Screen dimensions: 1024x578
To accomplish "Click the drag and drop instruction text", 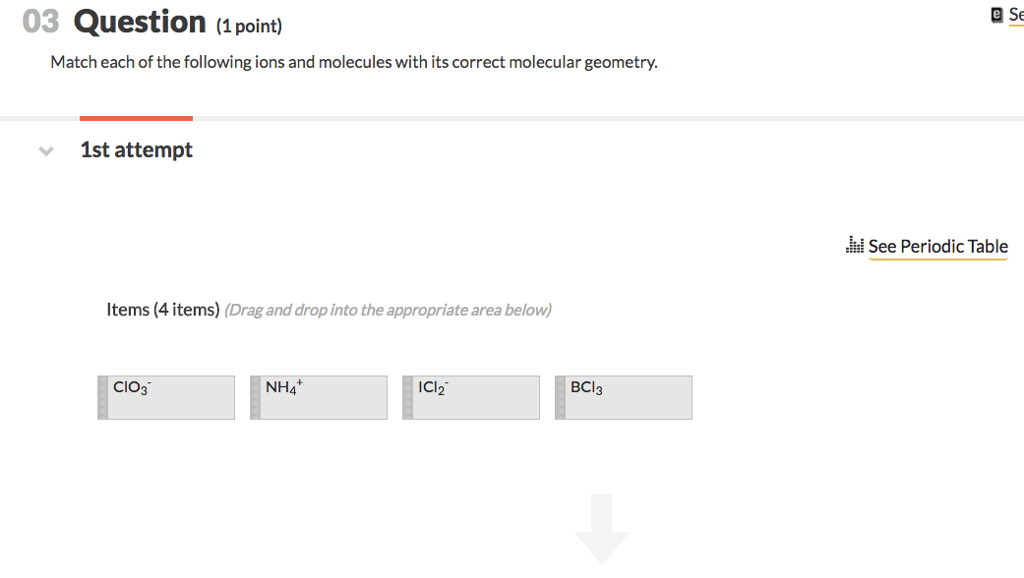I will tap(388, 310).
